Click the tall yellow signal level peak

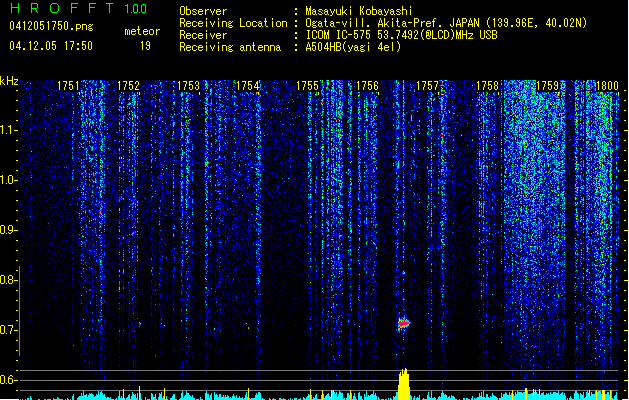[404, 384]
